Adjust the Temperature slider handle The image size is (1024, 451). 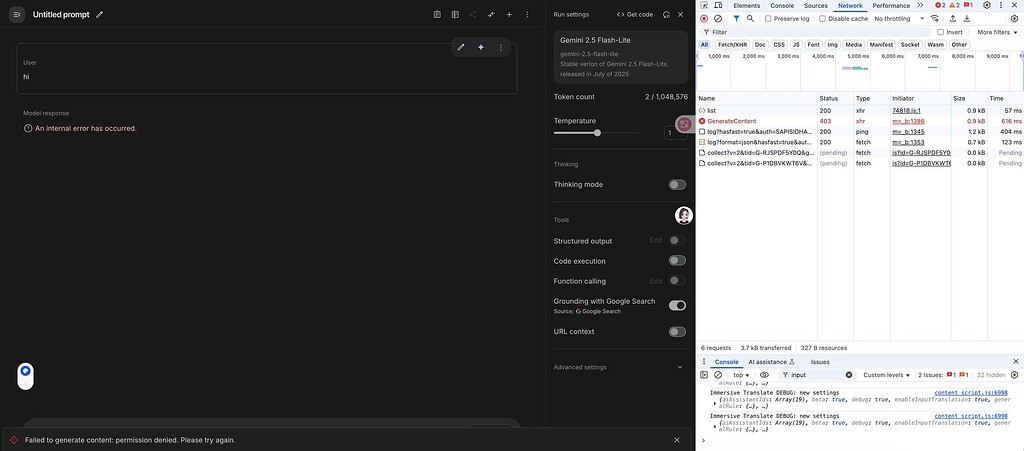(x=597, y=132)
